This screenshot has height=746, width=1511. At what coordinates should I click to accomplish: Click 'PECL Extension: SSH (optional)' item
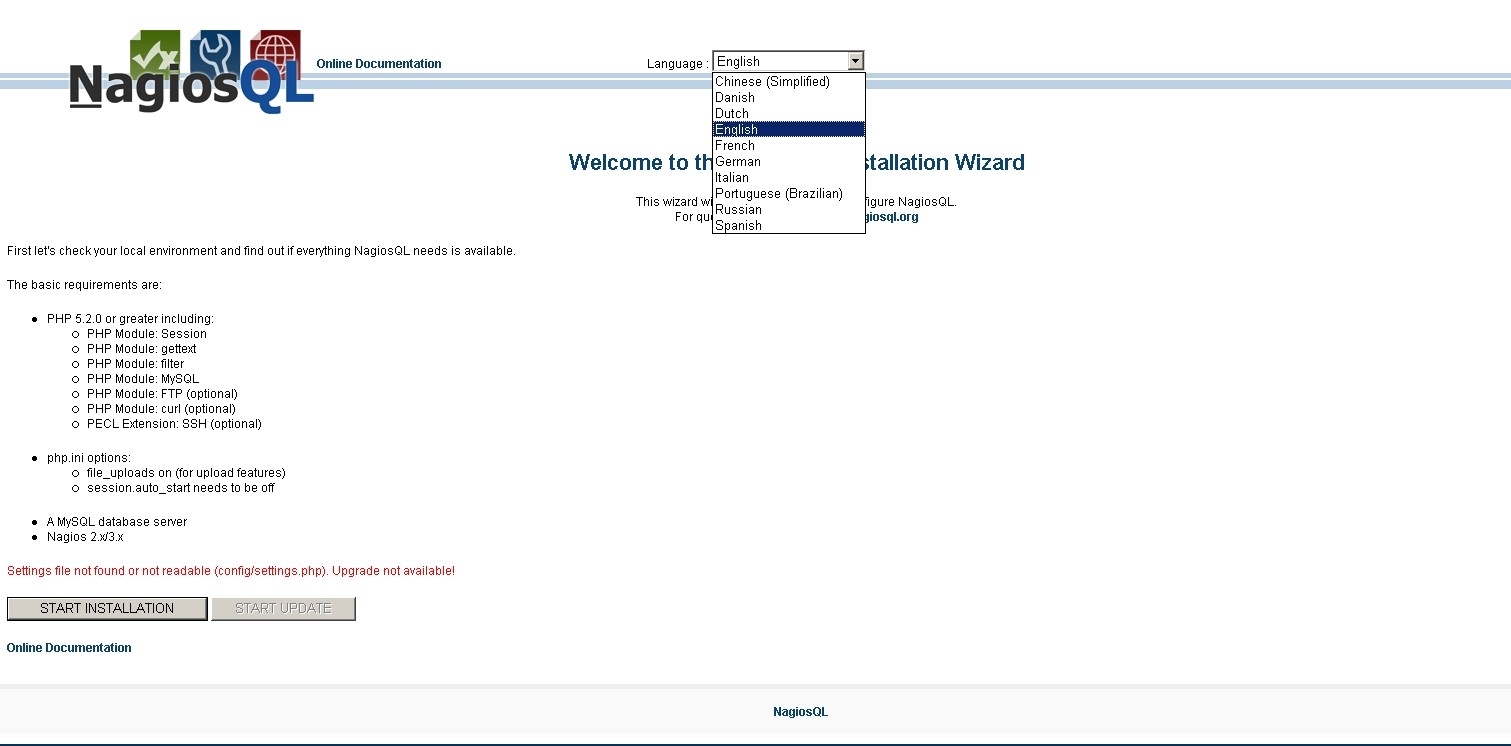point(174,424)
